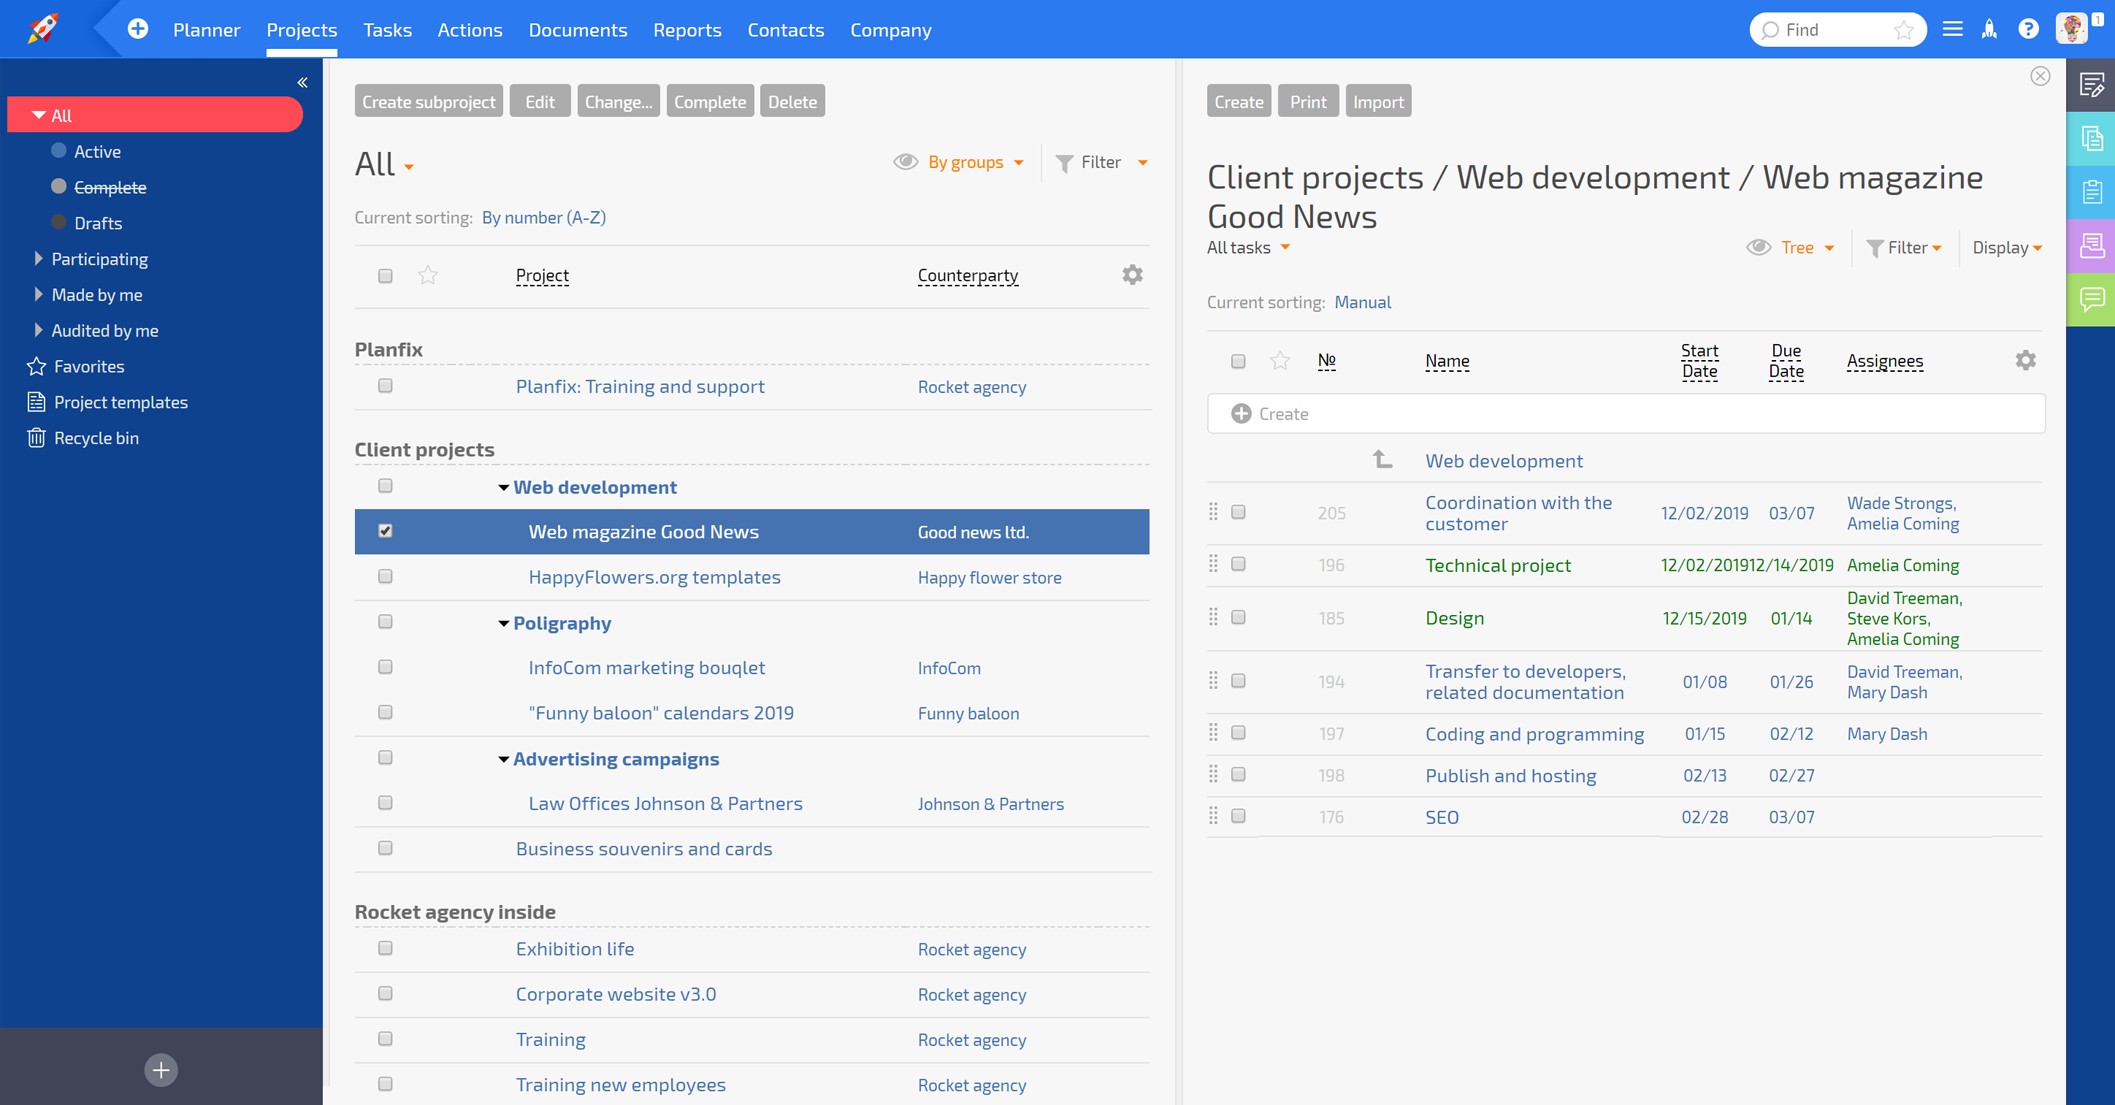Click the Import button on right panel
Viewport: 2115px width, 1105px height.
(x=1376, y=101)
